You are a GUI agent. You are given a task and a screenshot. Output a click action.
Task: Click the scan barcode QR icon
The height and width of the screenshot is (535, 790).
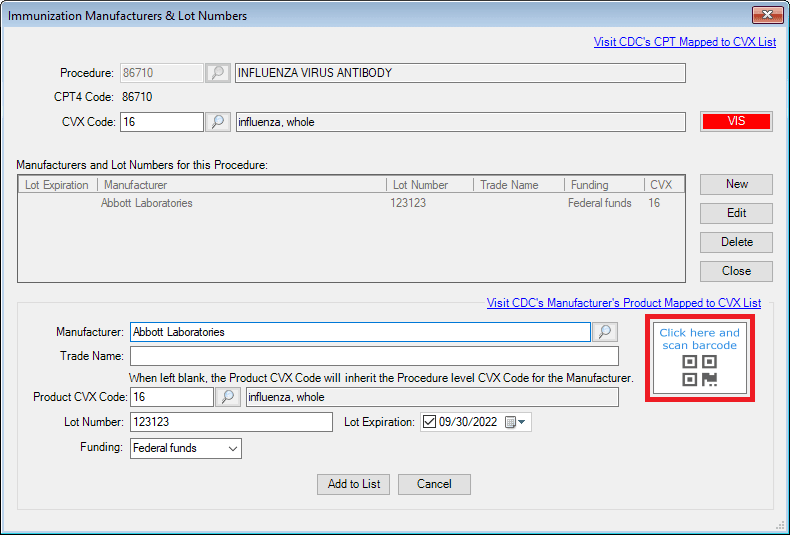(701, 369)
